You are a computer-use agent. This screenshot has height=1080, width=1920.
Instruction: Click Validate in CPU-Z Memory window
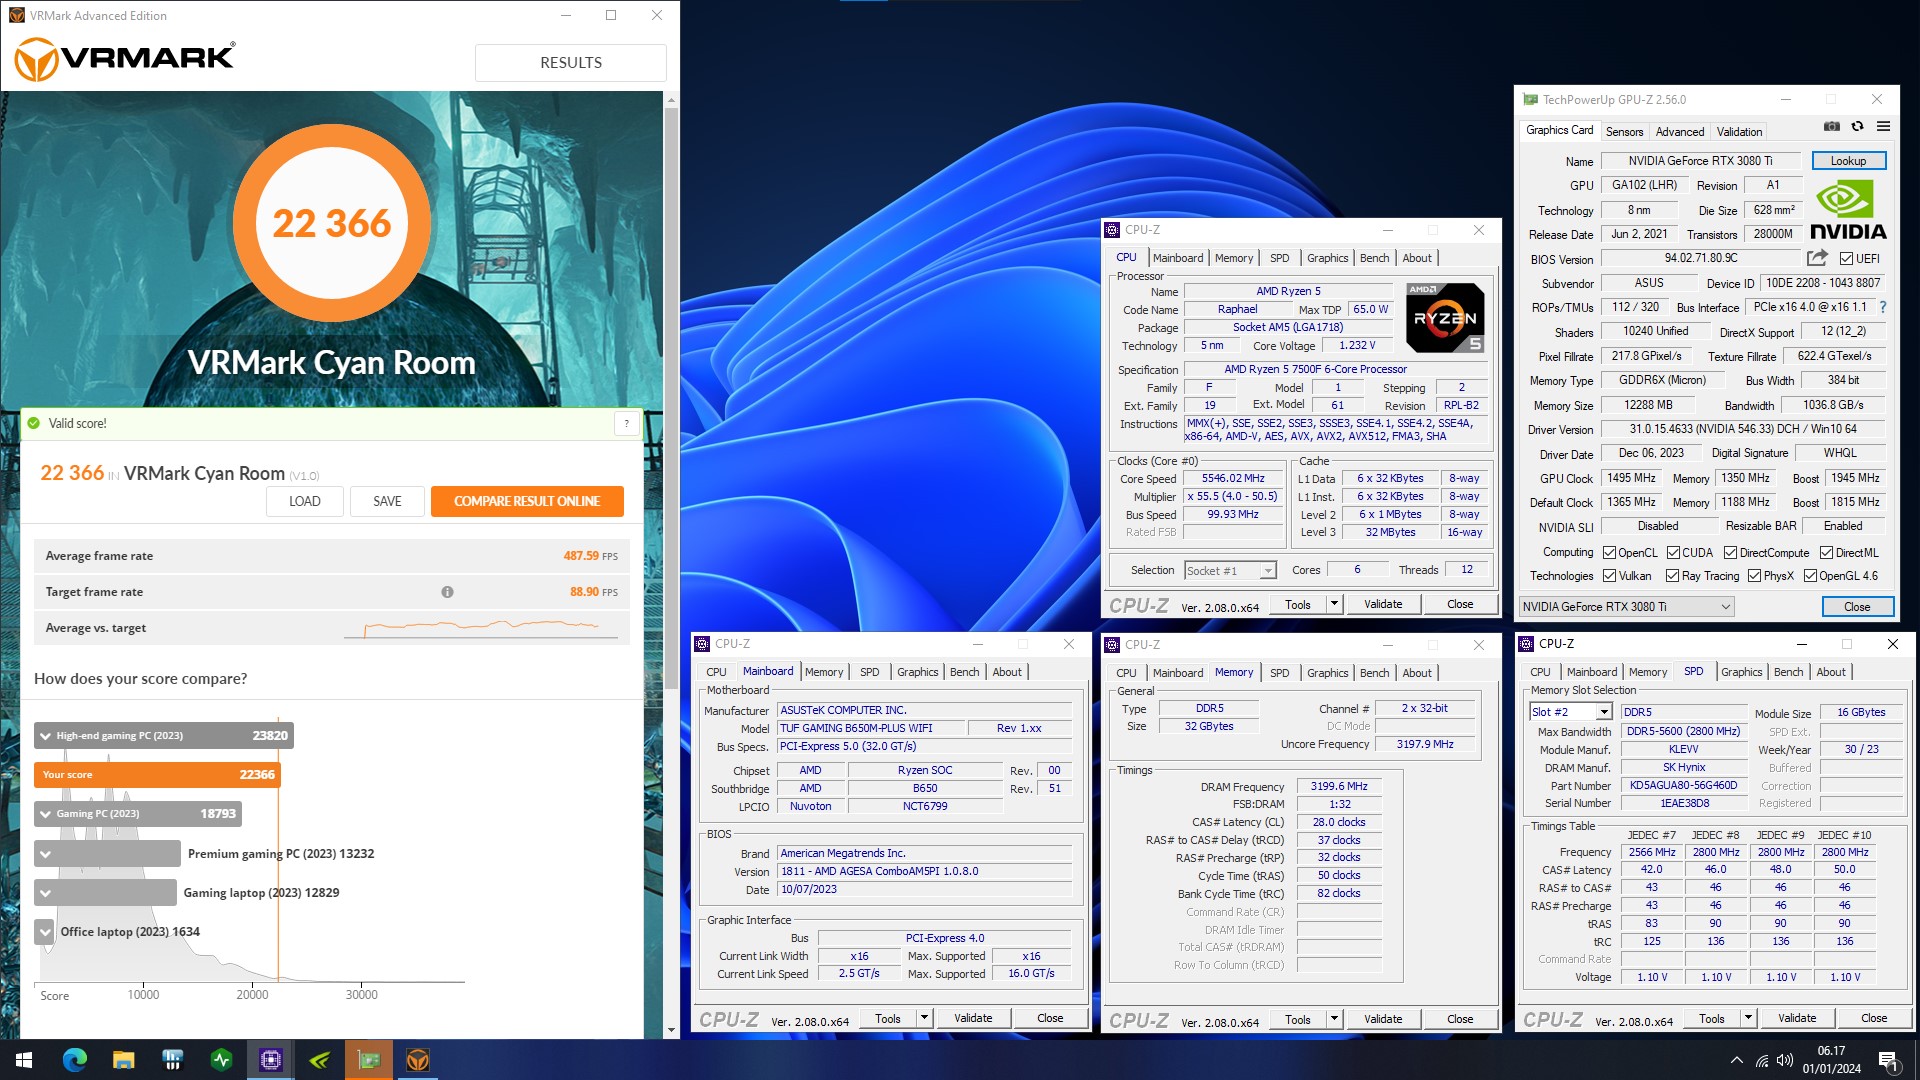pos(1383,1019)
